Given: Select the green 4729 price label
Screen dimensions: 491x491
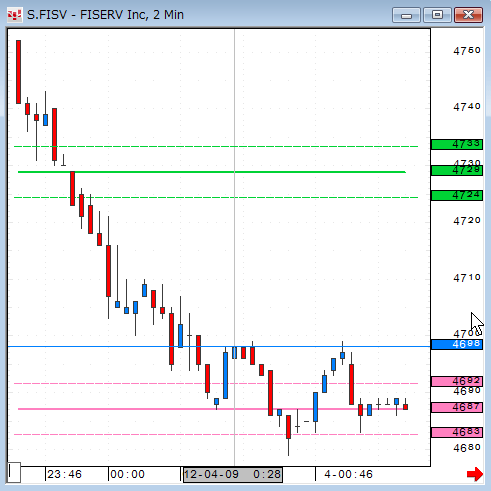Looking at the screenshot, I should [x=457, y=170].
